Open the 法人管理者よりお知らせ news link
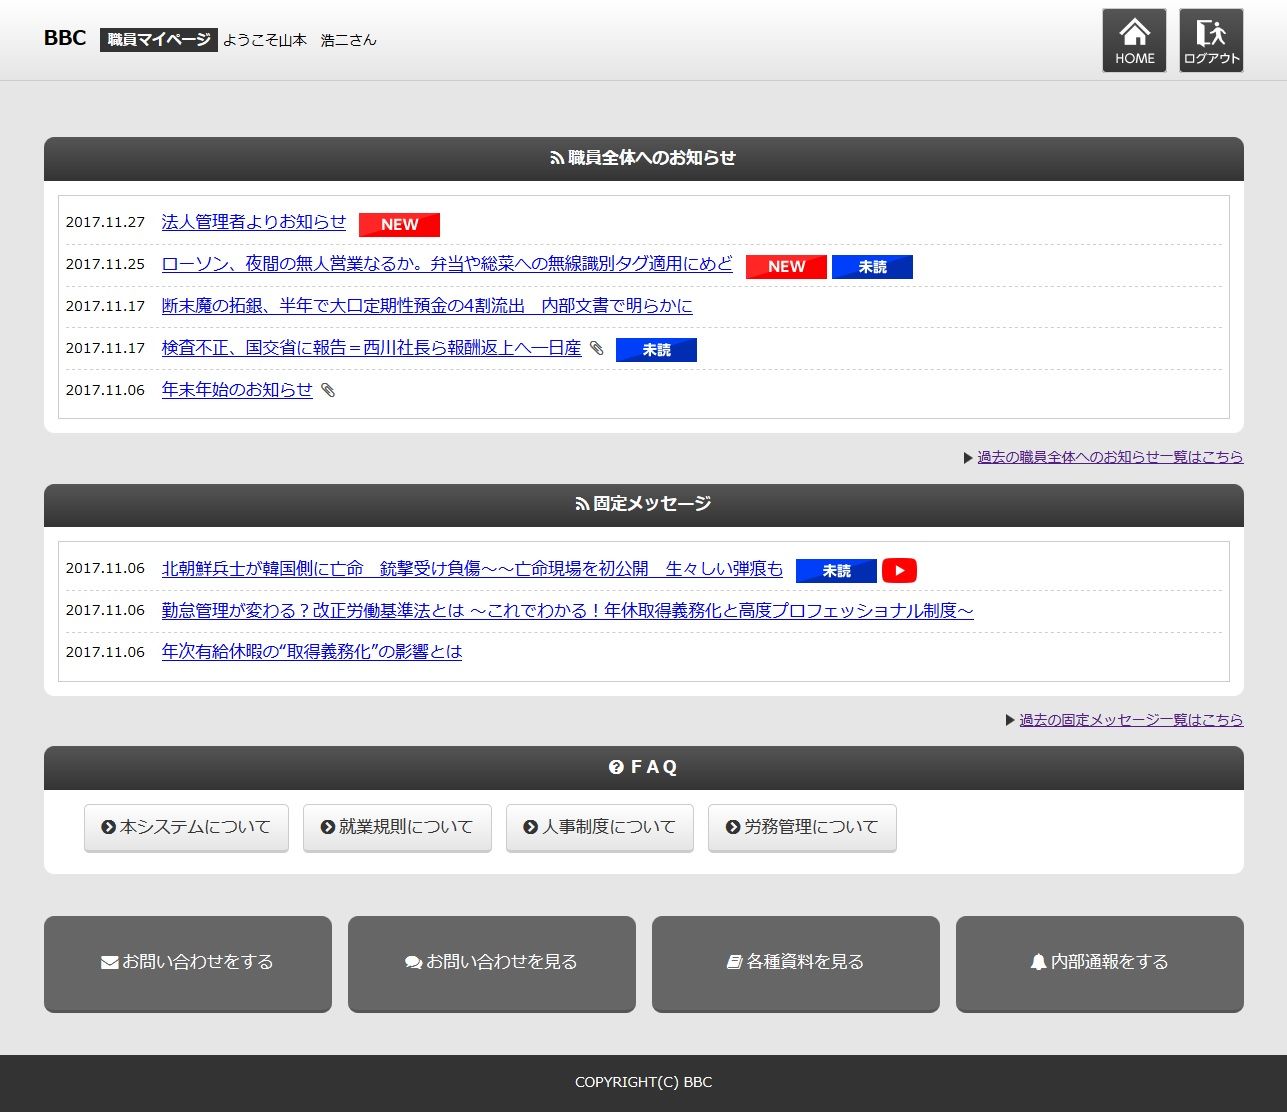Viewport: 1287px width, 1112px height. [x=254, y=222]
